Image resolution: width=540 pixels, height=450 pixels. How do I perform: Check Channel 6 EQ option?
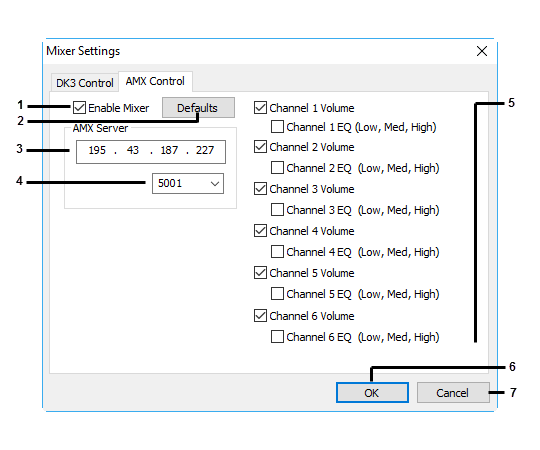coord(277,336)
